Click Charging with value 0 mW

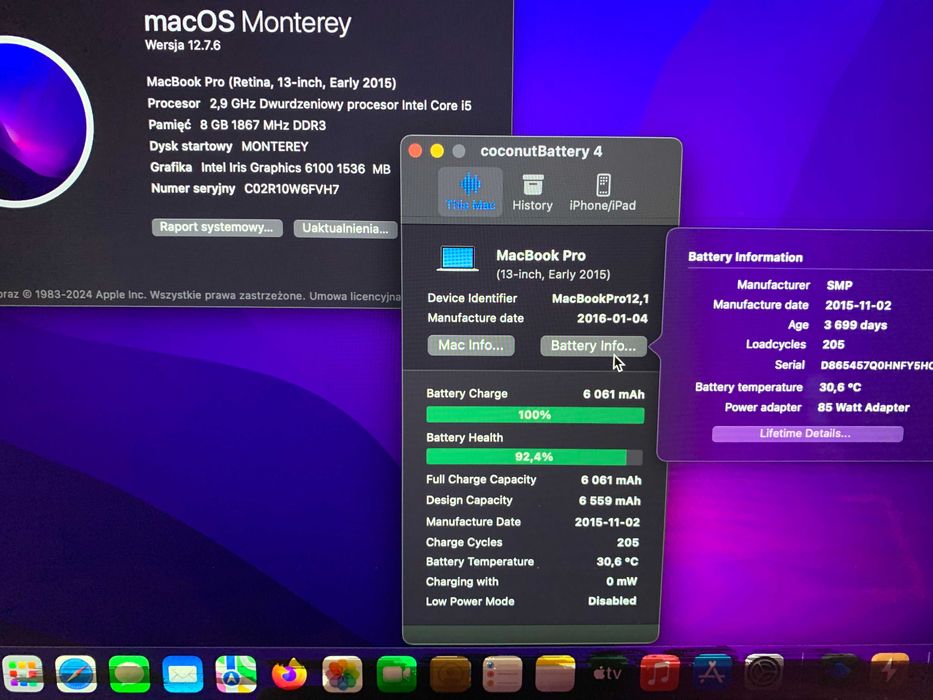[x=621, y=582]
